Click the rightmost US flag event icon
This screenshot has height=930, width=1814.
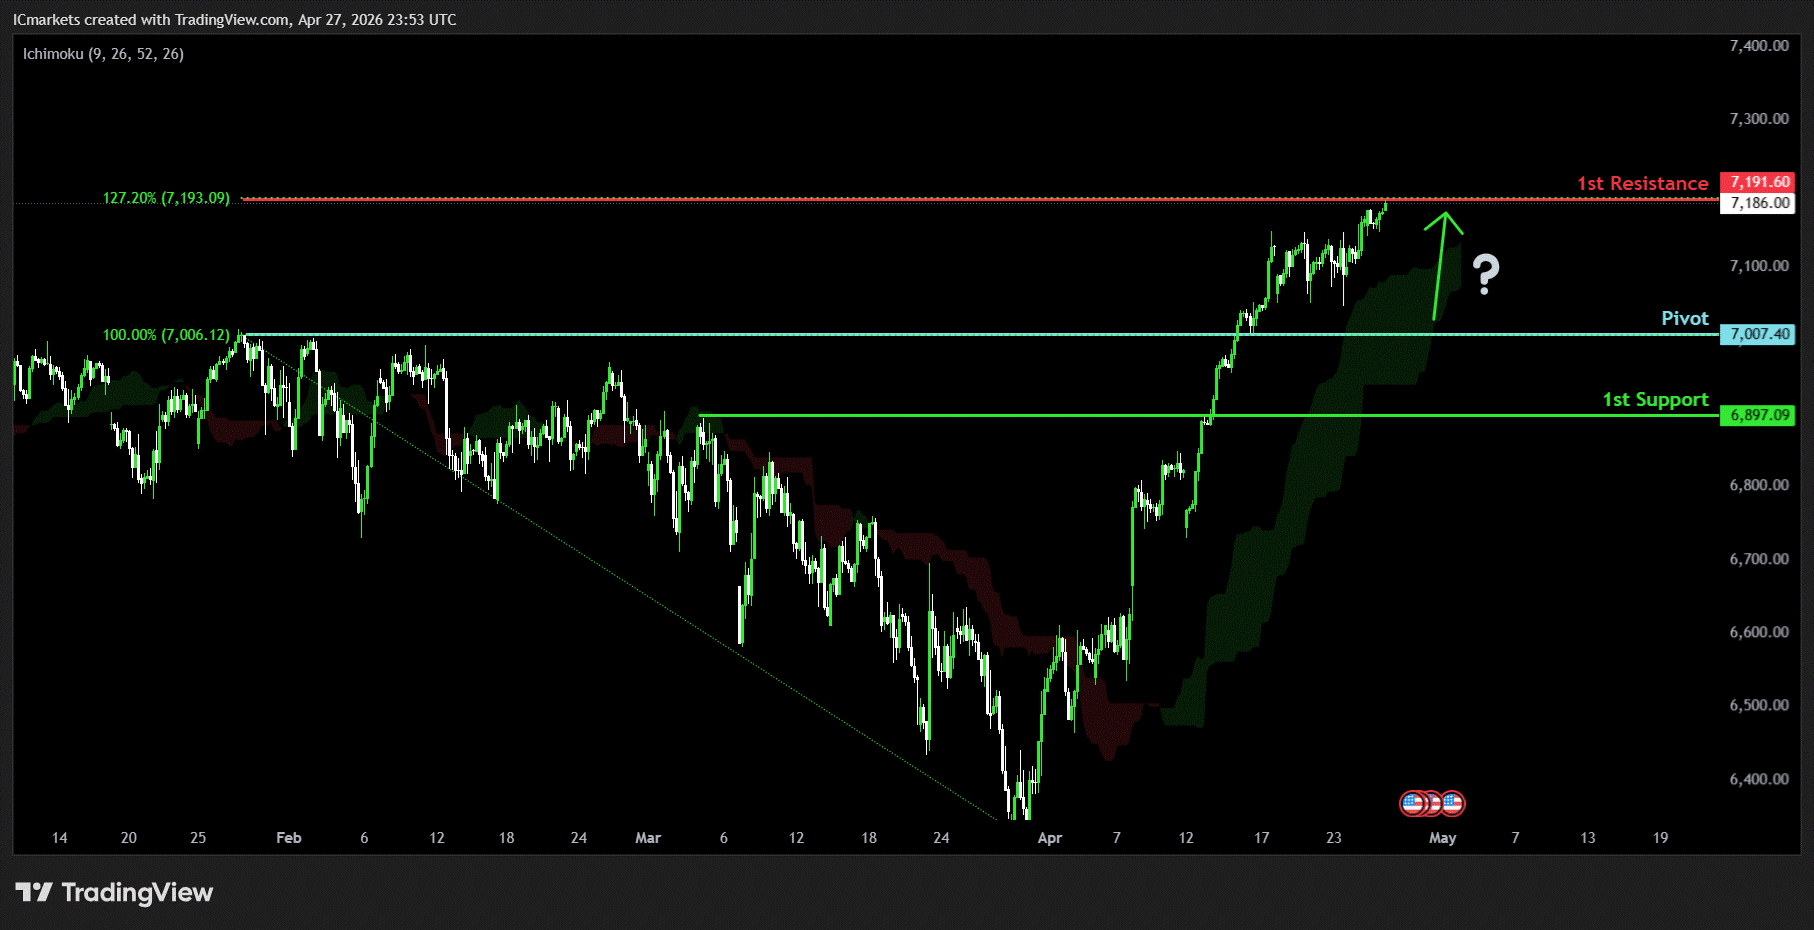(x=1453, y=803)
